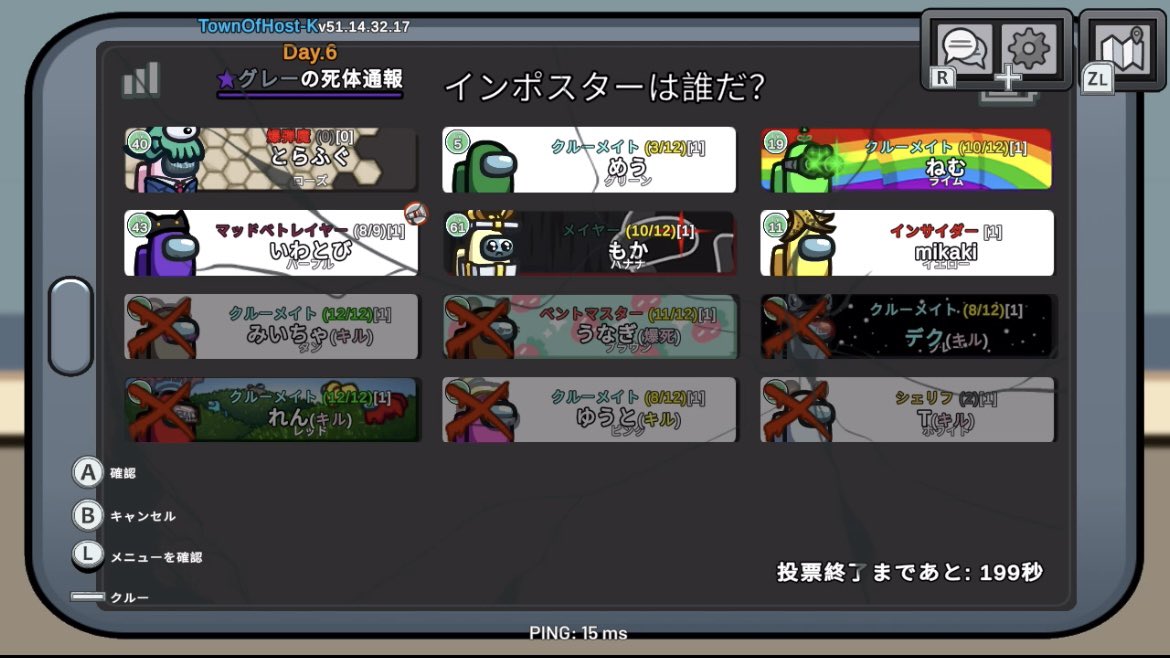
Task: Select dead player ゆうと's card
Action: (x=589, y=410)
